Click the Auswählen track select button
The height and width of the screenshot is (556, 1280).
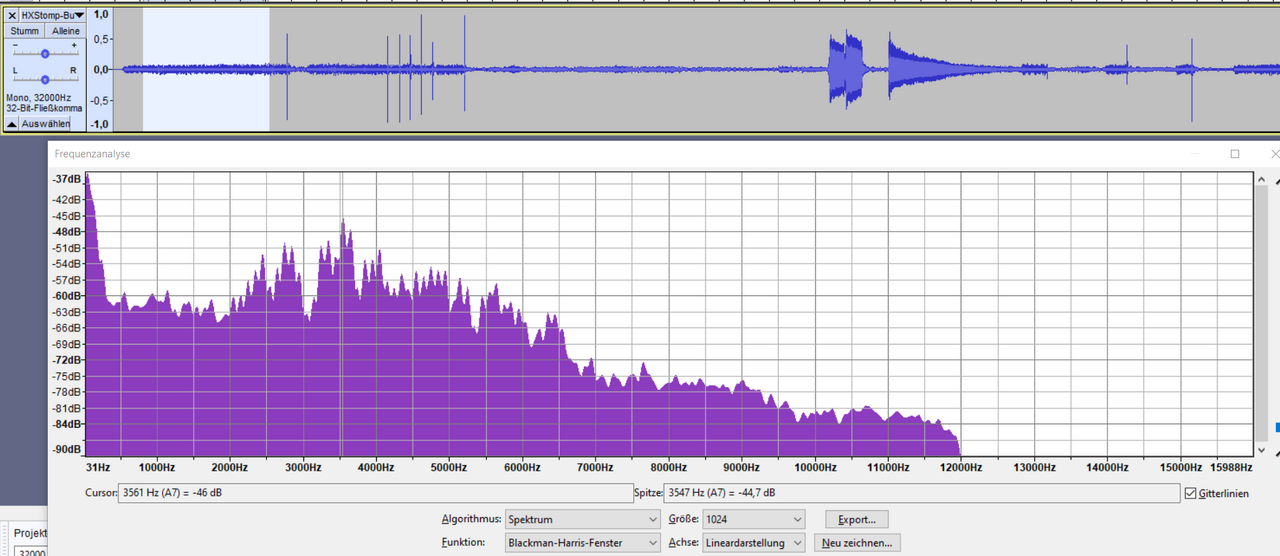(46, 124)
